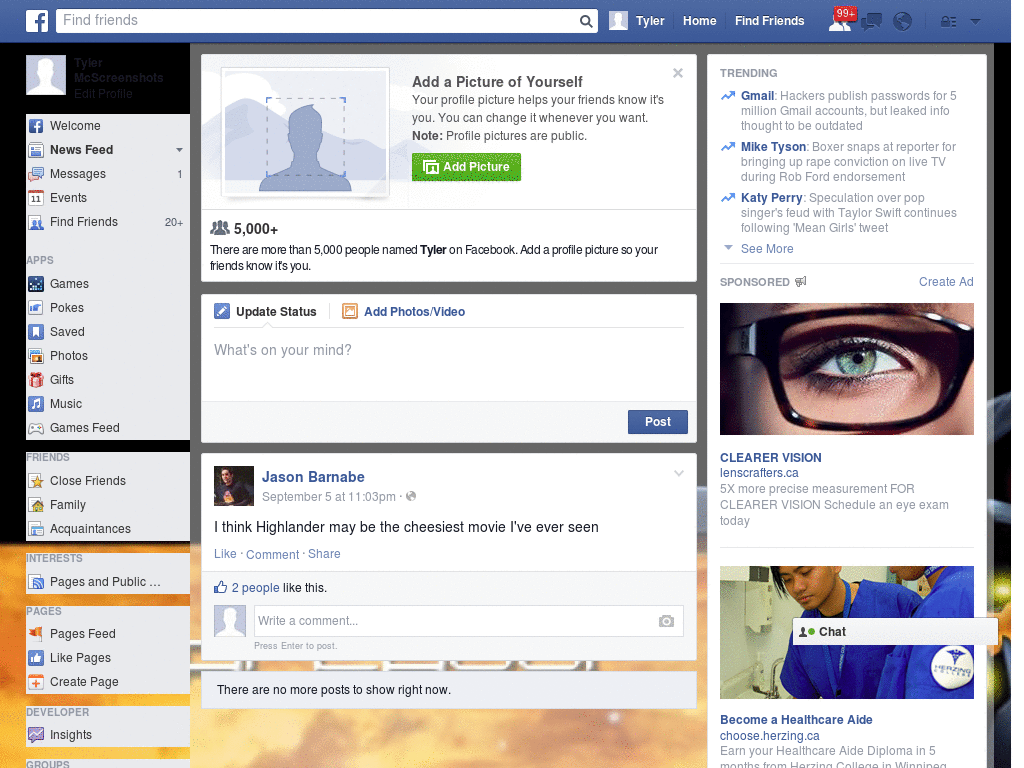Open the Photos app icon
1024x768 pixels.
coord(36,356)
